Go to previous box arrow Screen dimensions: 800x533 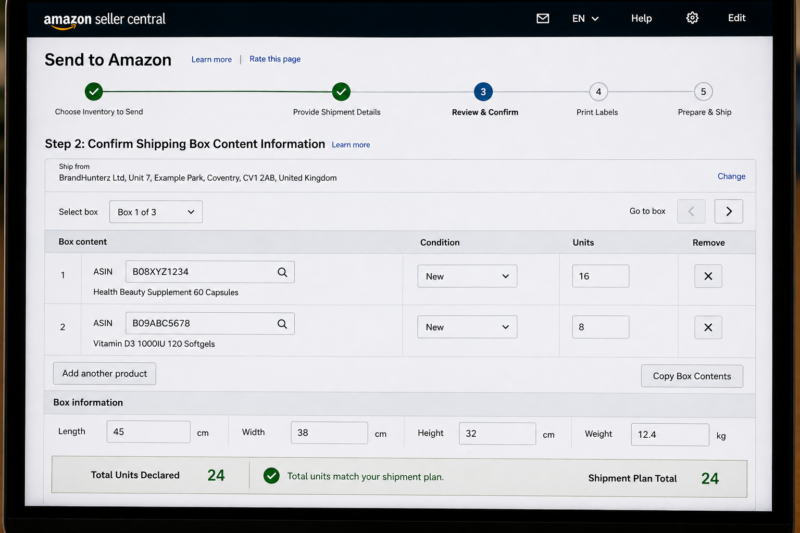click(x=691, y=211)
